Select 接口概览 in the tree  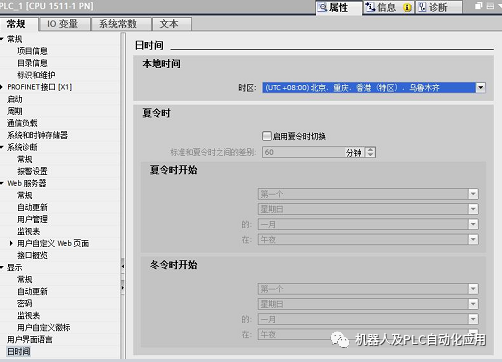coord(32,255)
